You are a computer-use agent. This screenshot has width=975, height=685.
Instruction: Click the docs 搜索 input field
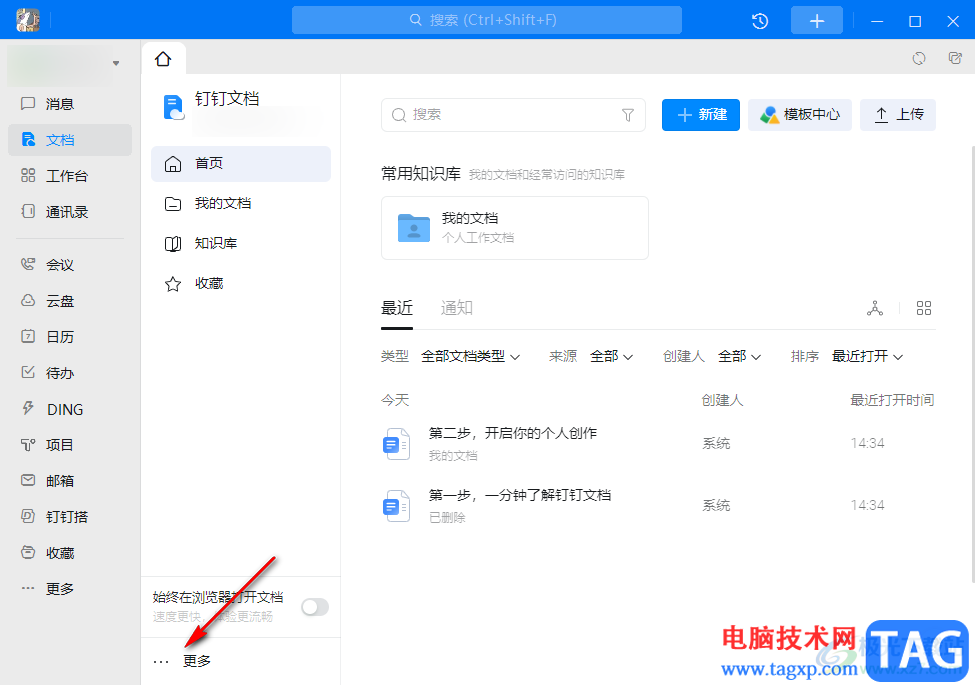click(x=513, y=115)
